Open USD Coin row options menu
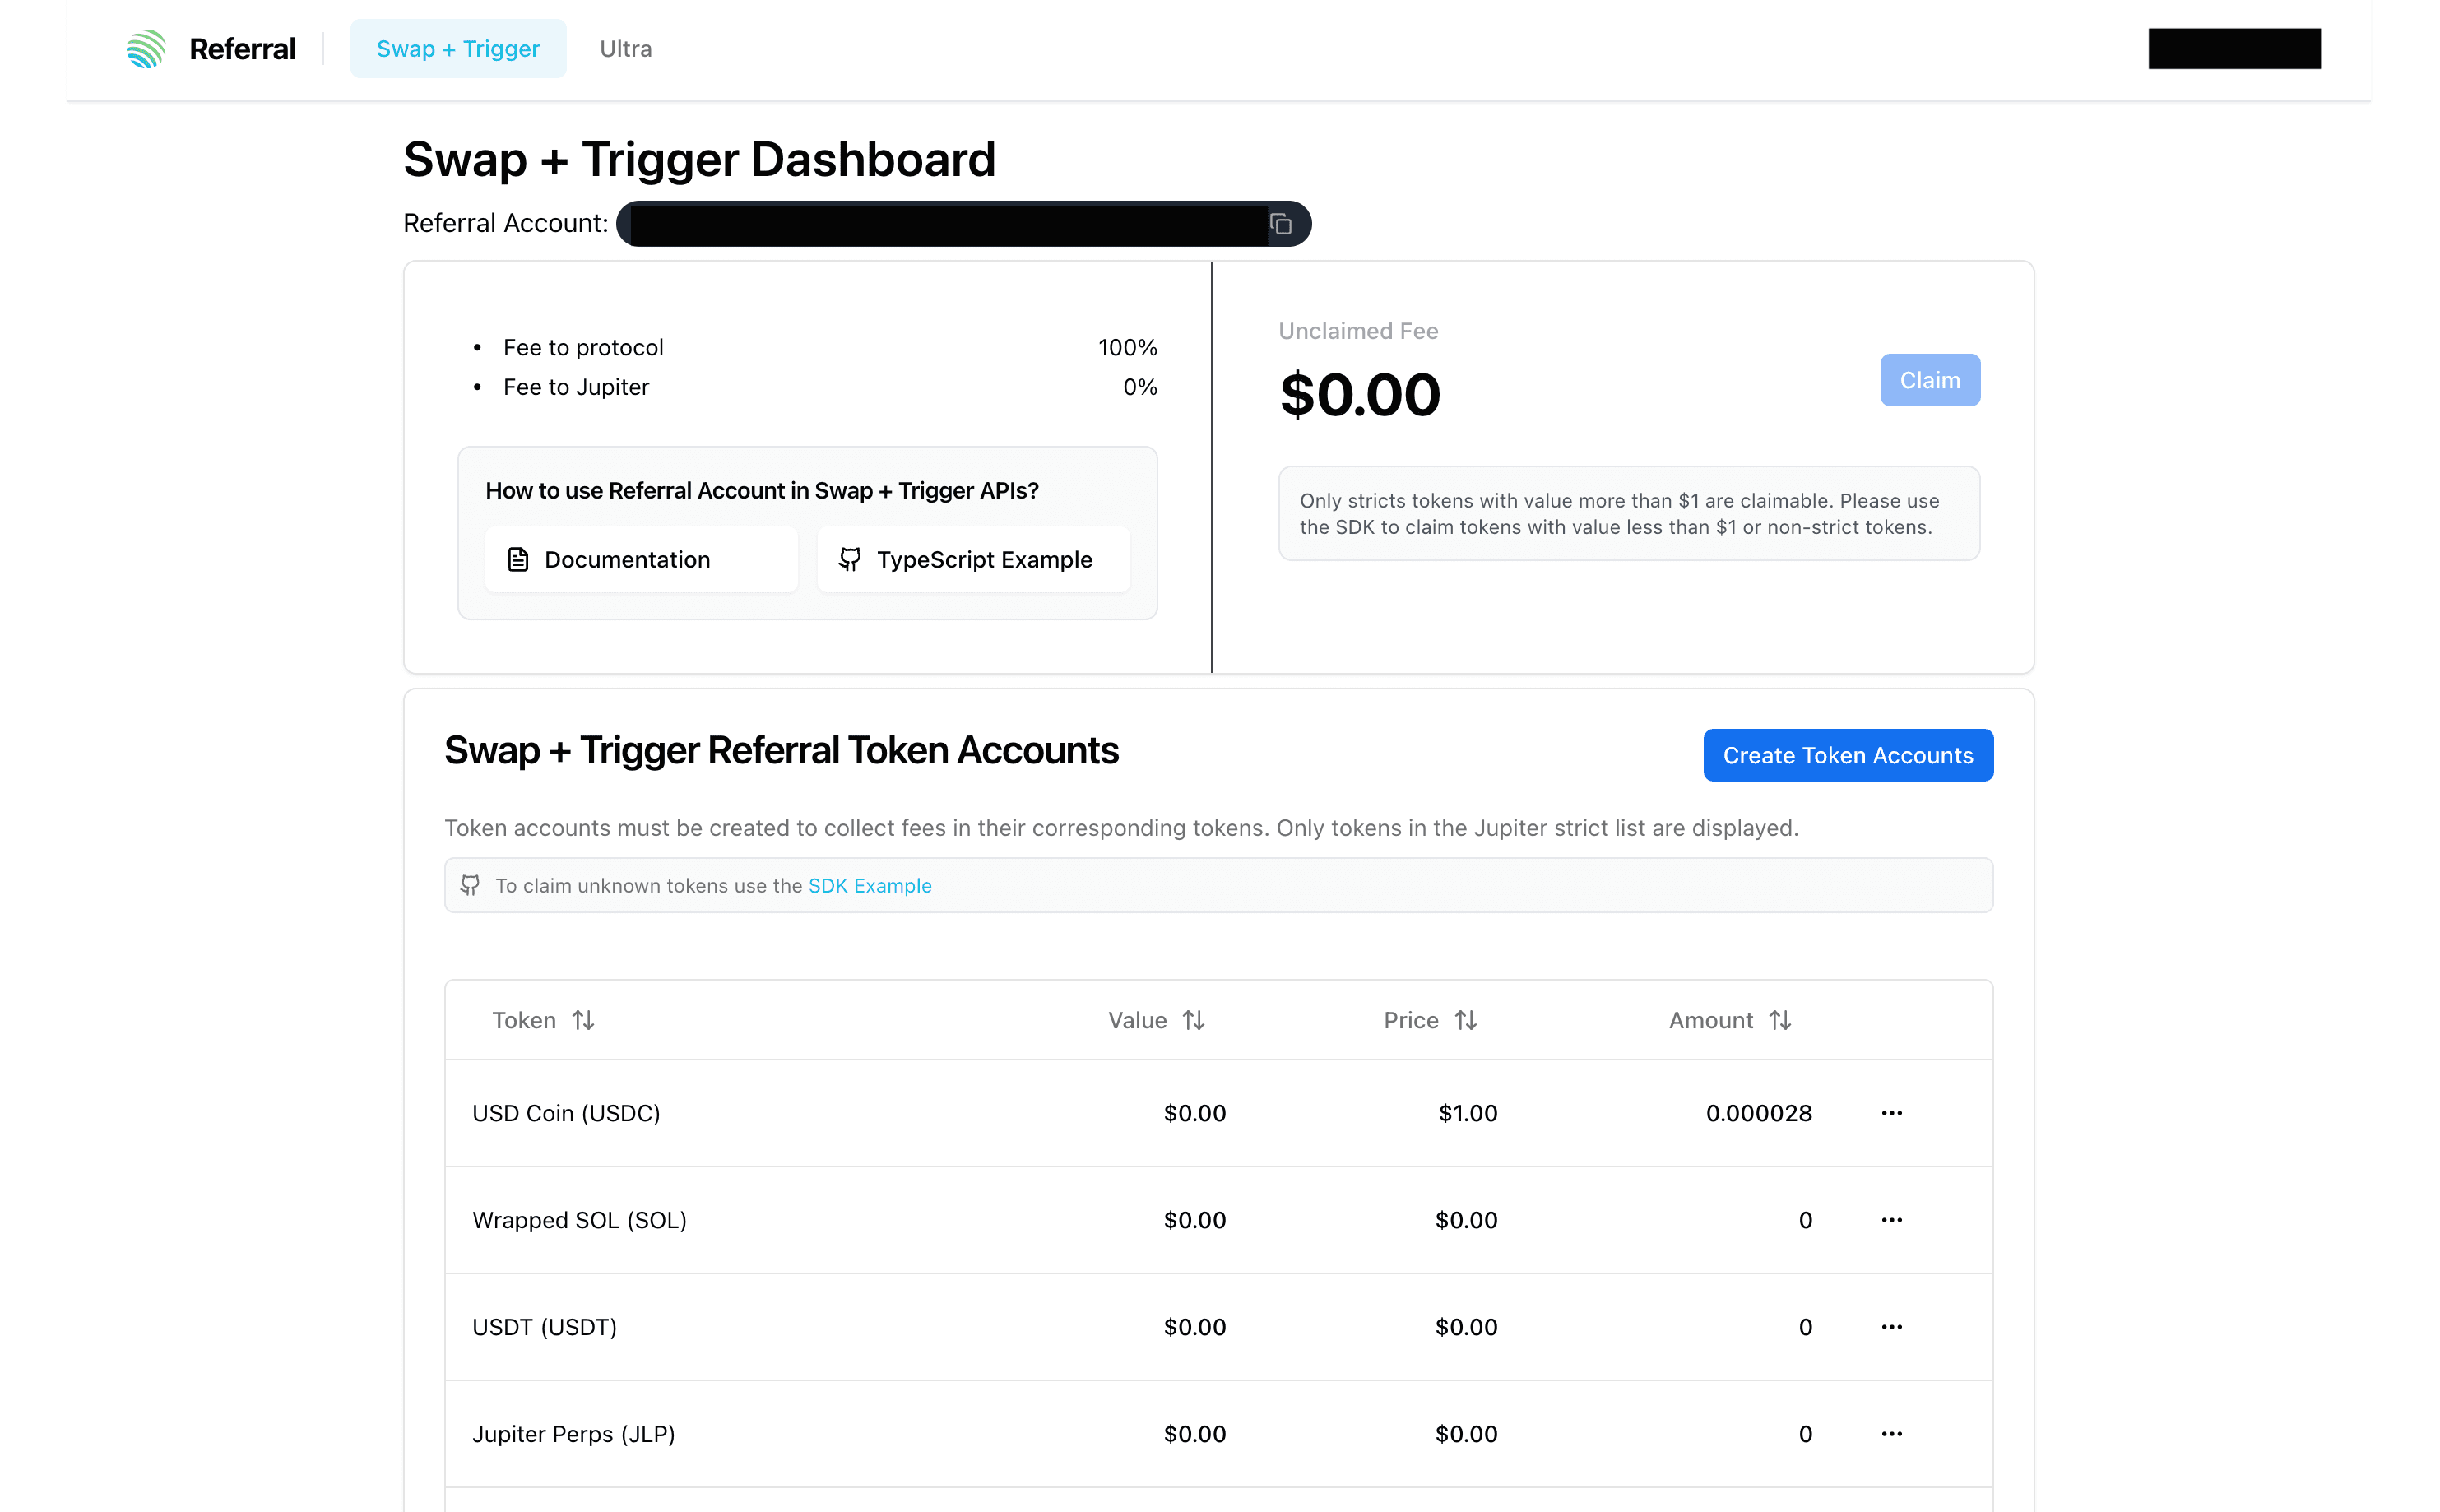 pos(1891,1113)
